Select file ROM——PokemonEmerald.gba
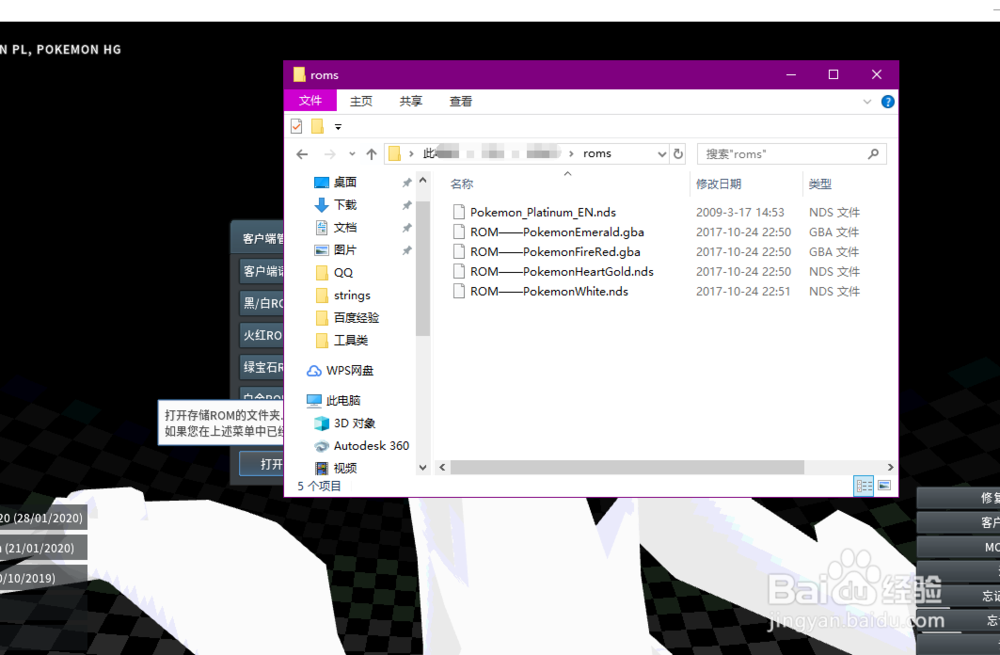Viewport: 1000px width, 655px height. click(557, 232)
